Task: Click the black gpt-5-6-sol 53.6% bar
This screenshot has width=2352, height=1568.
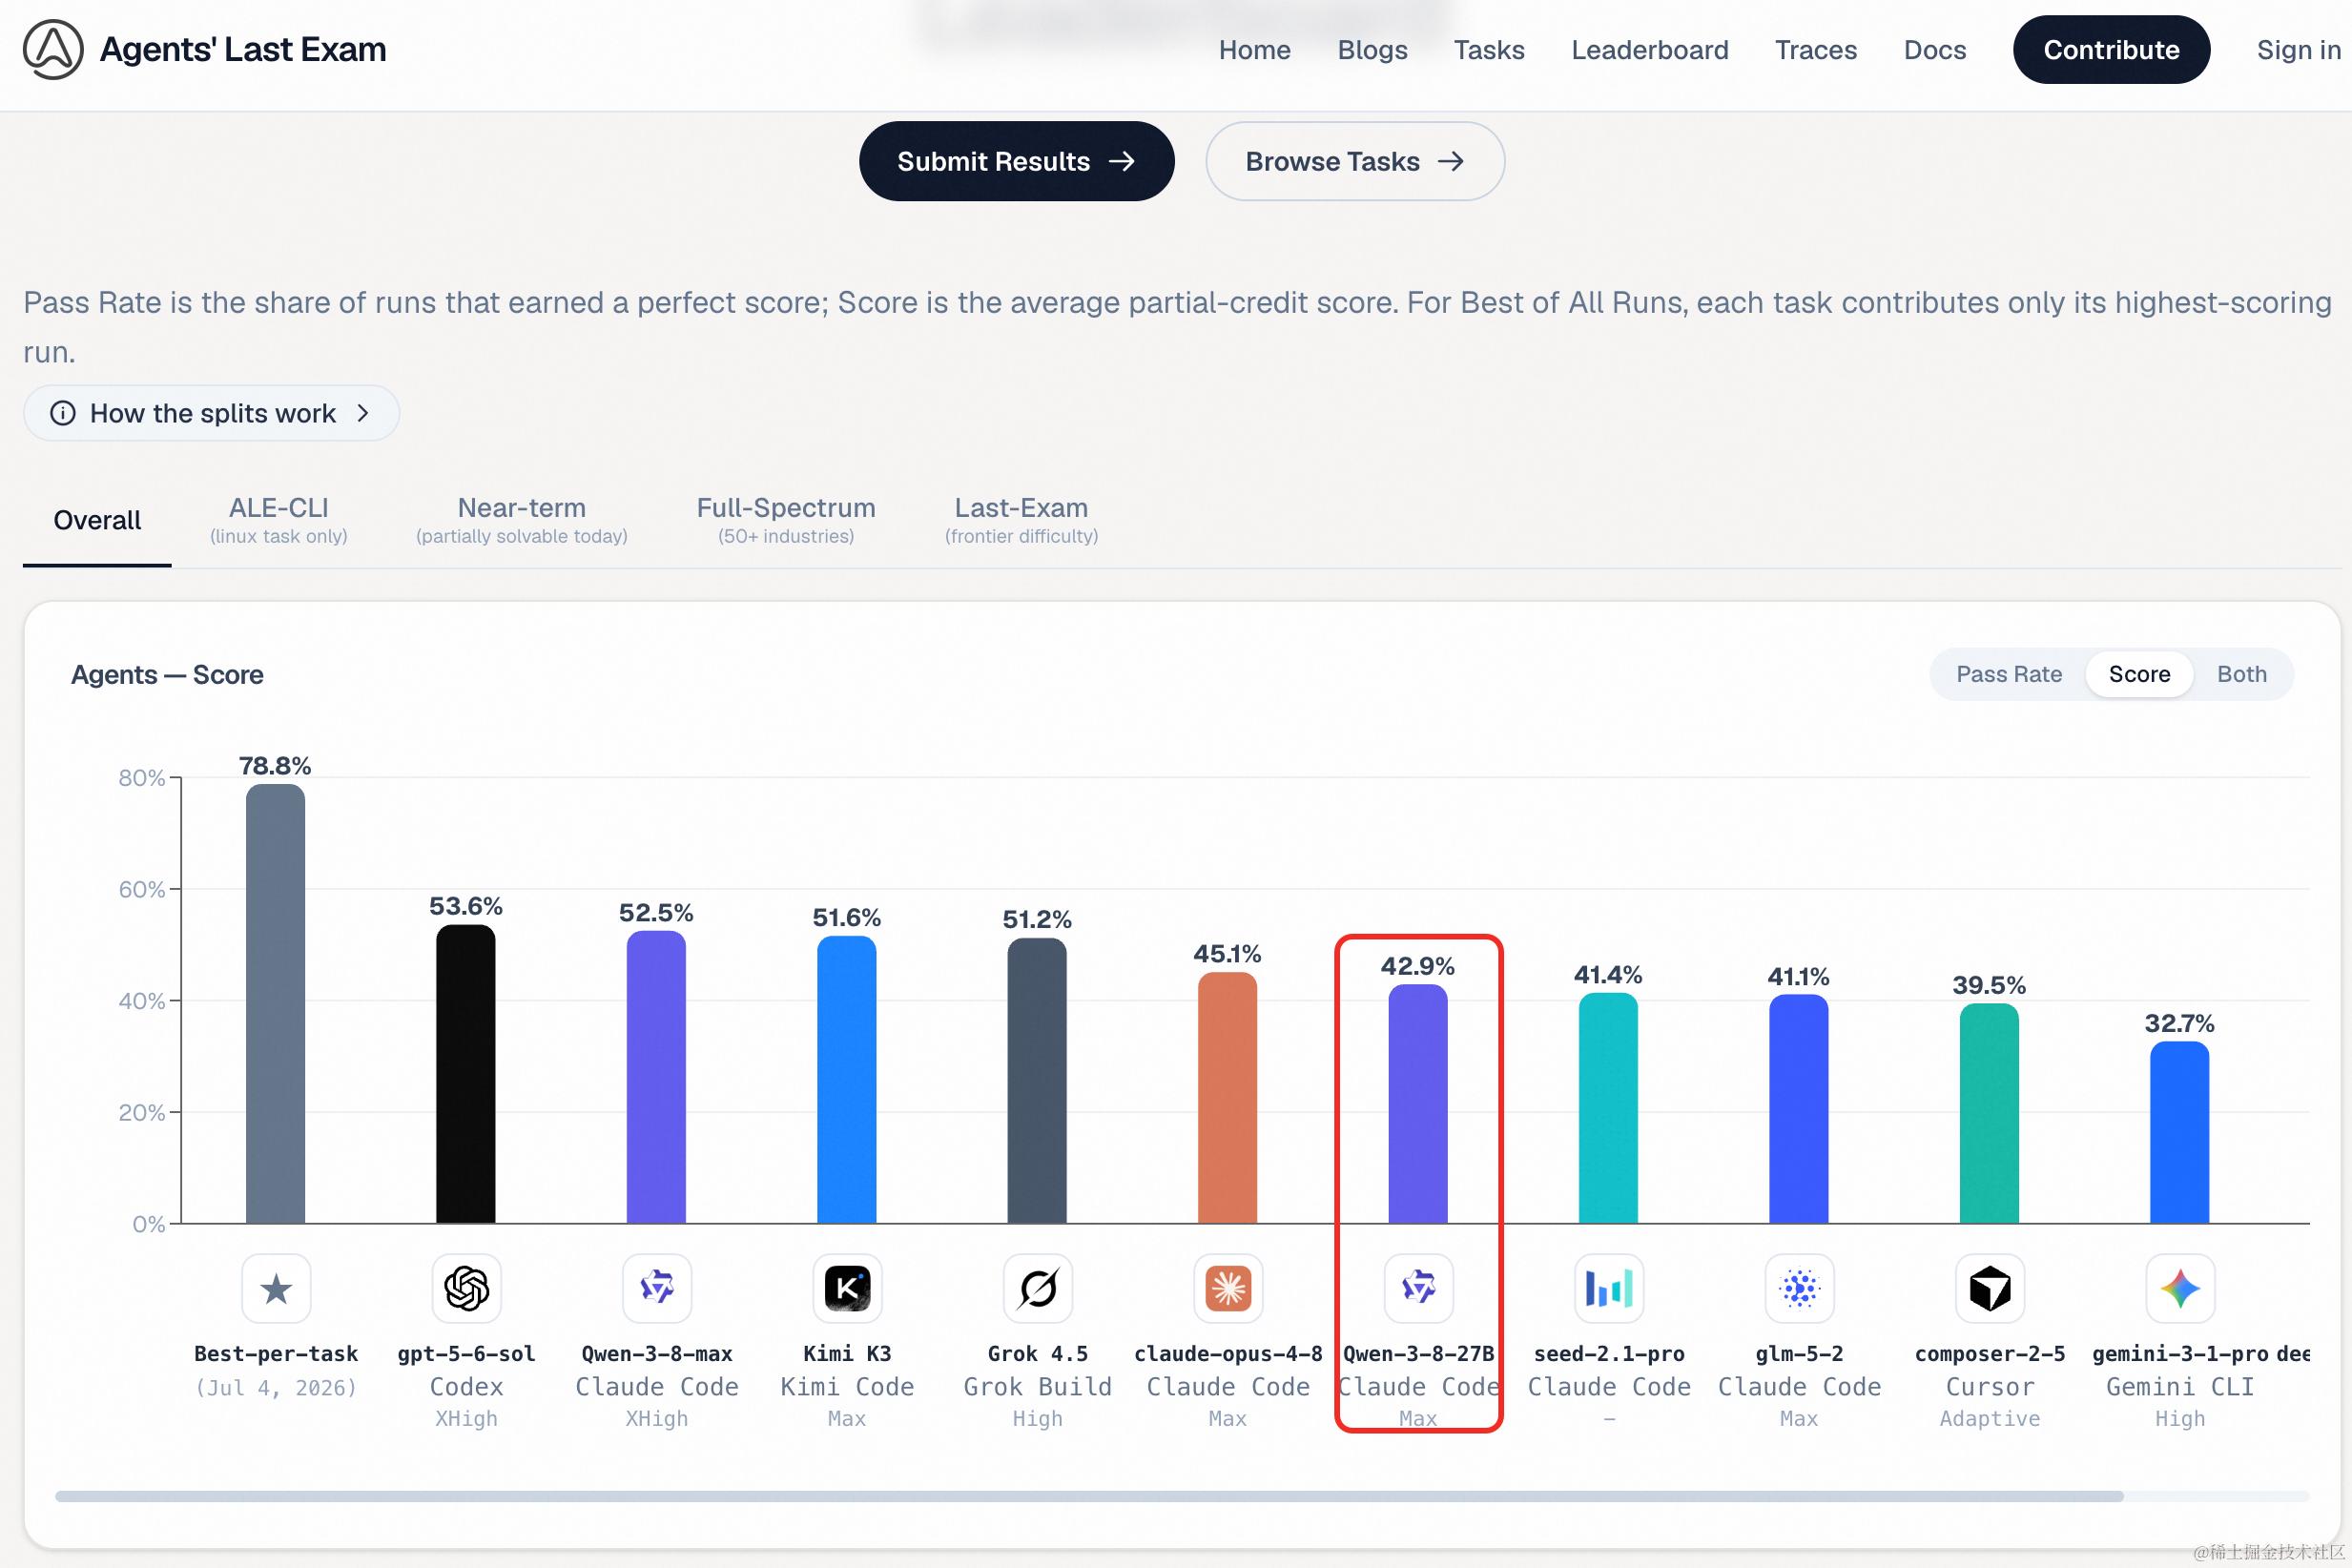Action: click(x=466, y=1074)
